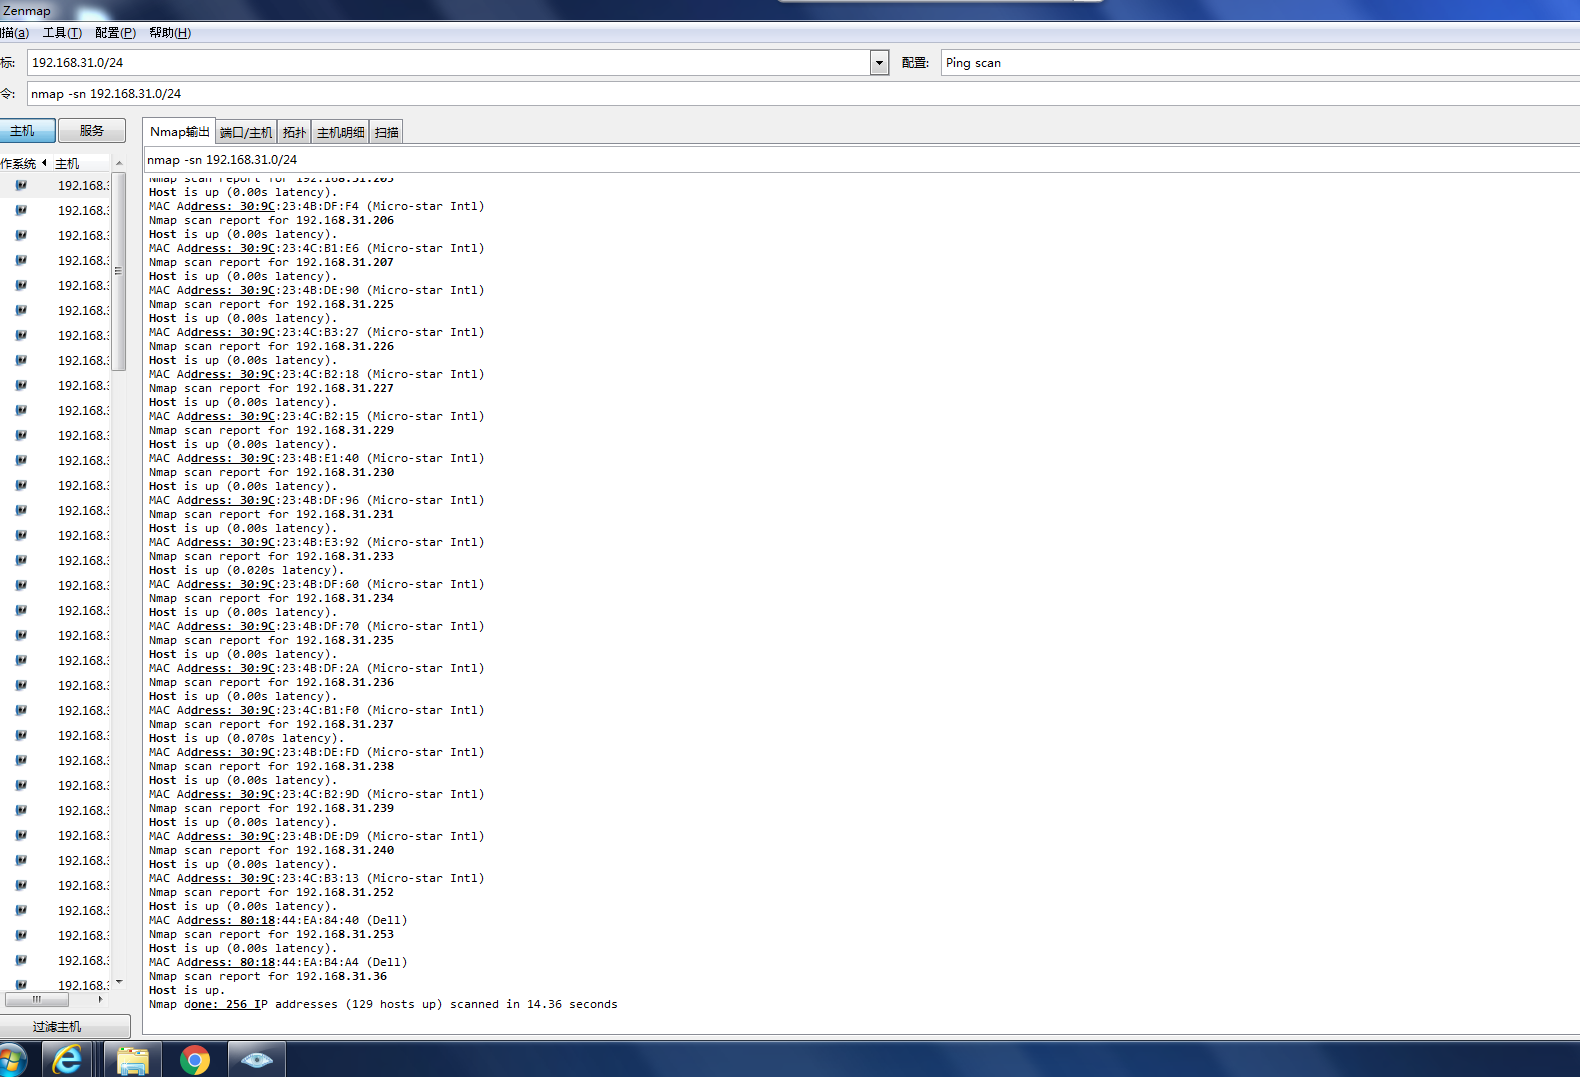The height and width of the screenshot is (1077, 1580).
Task: Click the MAC address line 30:9C:23:4B:DF:2A
Action: [x=316, y=668]
